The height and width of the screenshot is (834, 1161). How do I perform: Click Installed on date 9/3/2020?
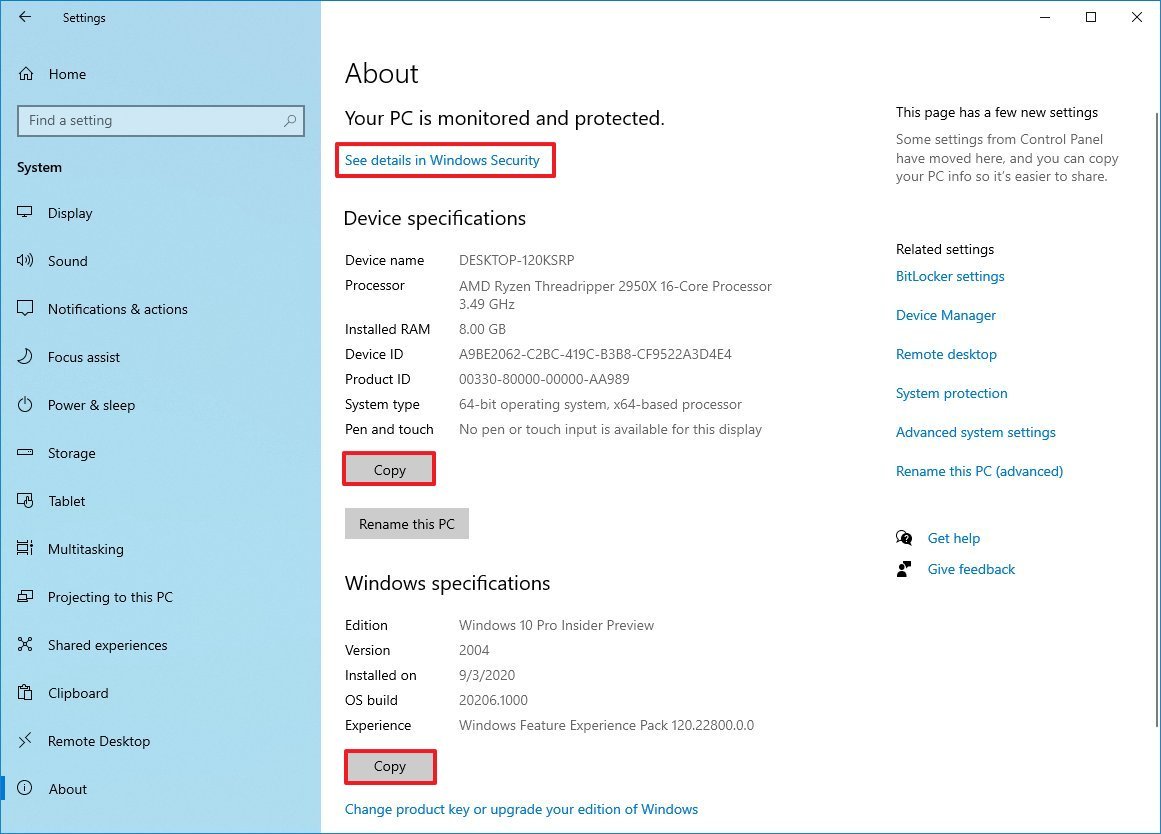tap(487, 675)
